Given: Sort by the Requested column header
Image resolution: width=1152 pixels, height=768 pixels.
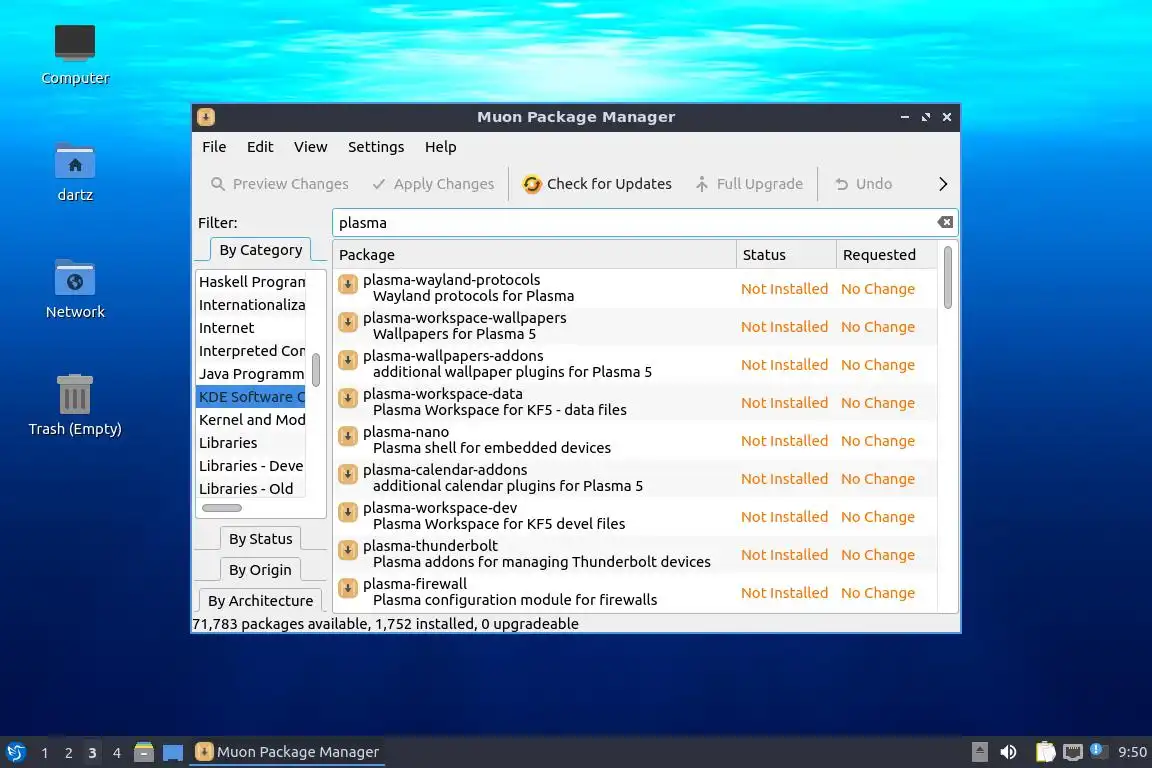Looking at the screenshot, I should click(887, 254).
